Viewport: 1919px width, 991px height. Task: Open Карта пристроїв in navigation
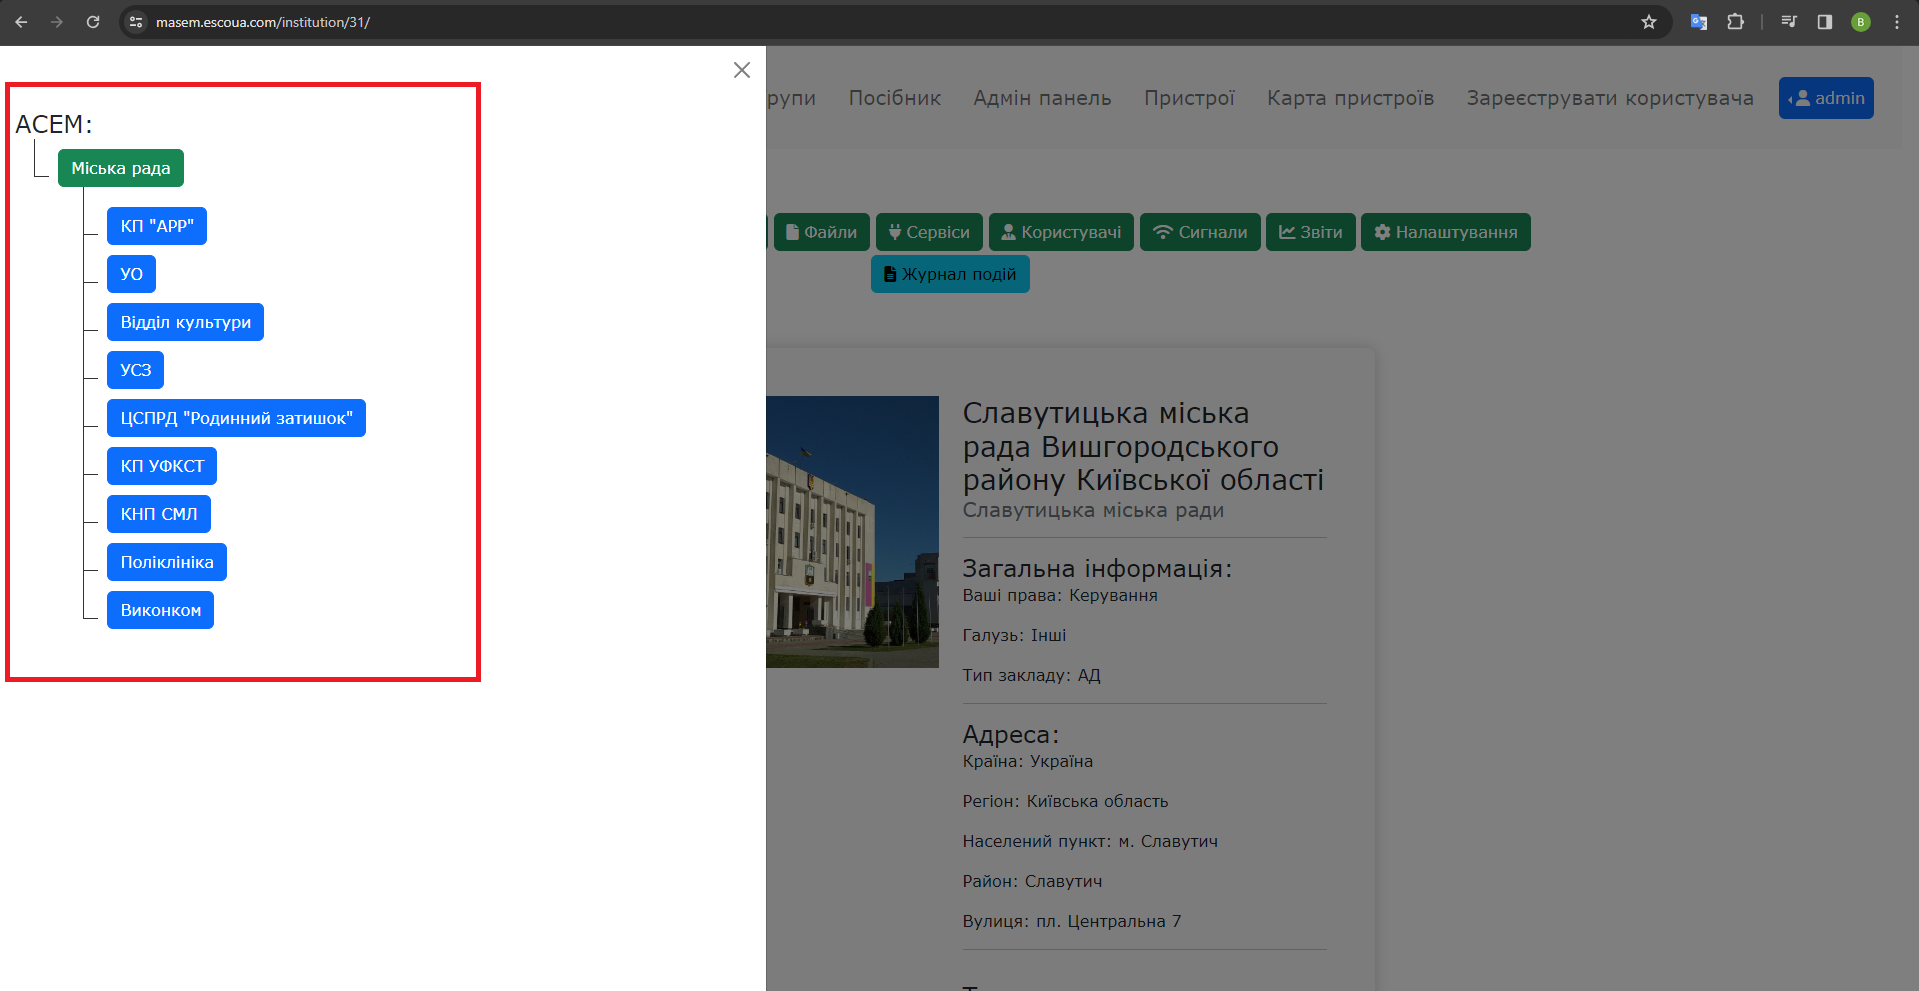(x=1350, y=98)
